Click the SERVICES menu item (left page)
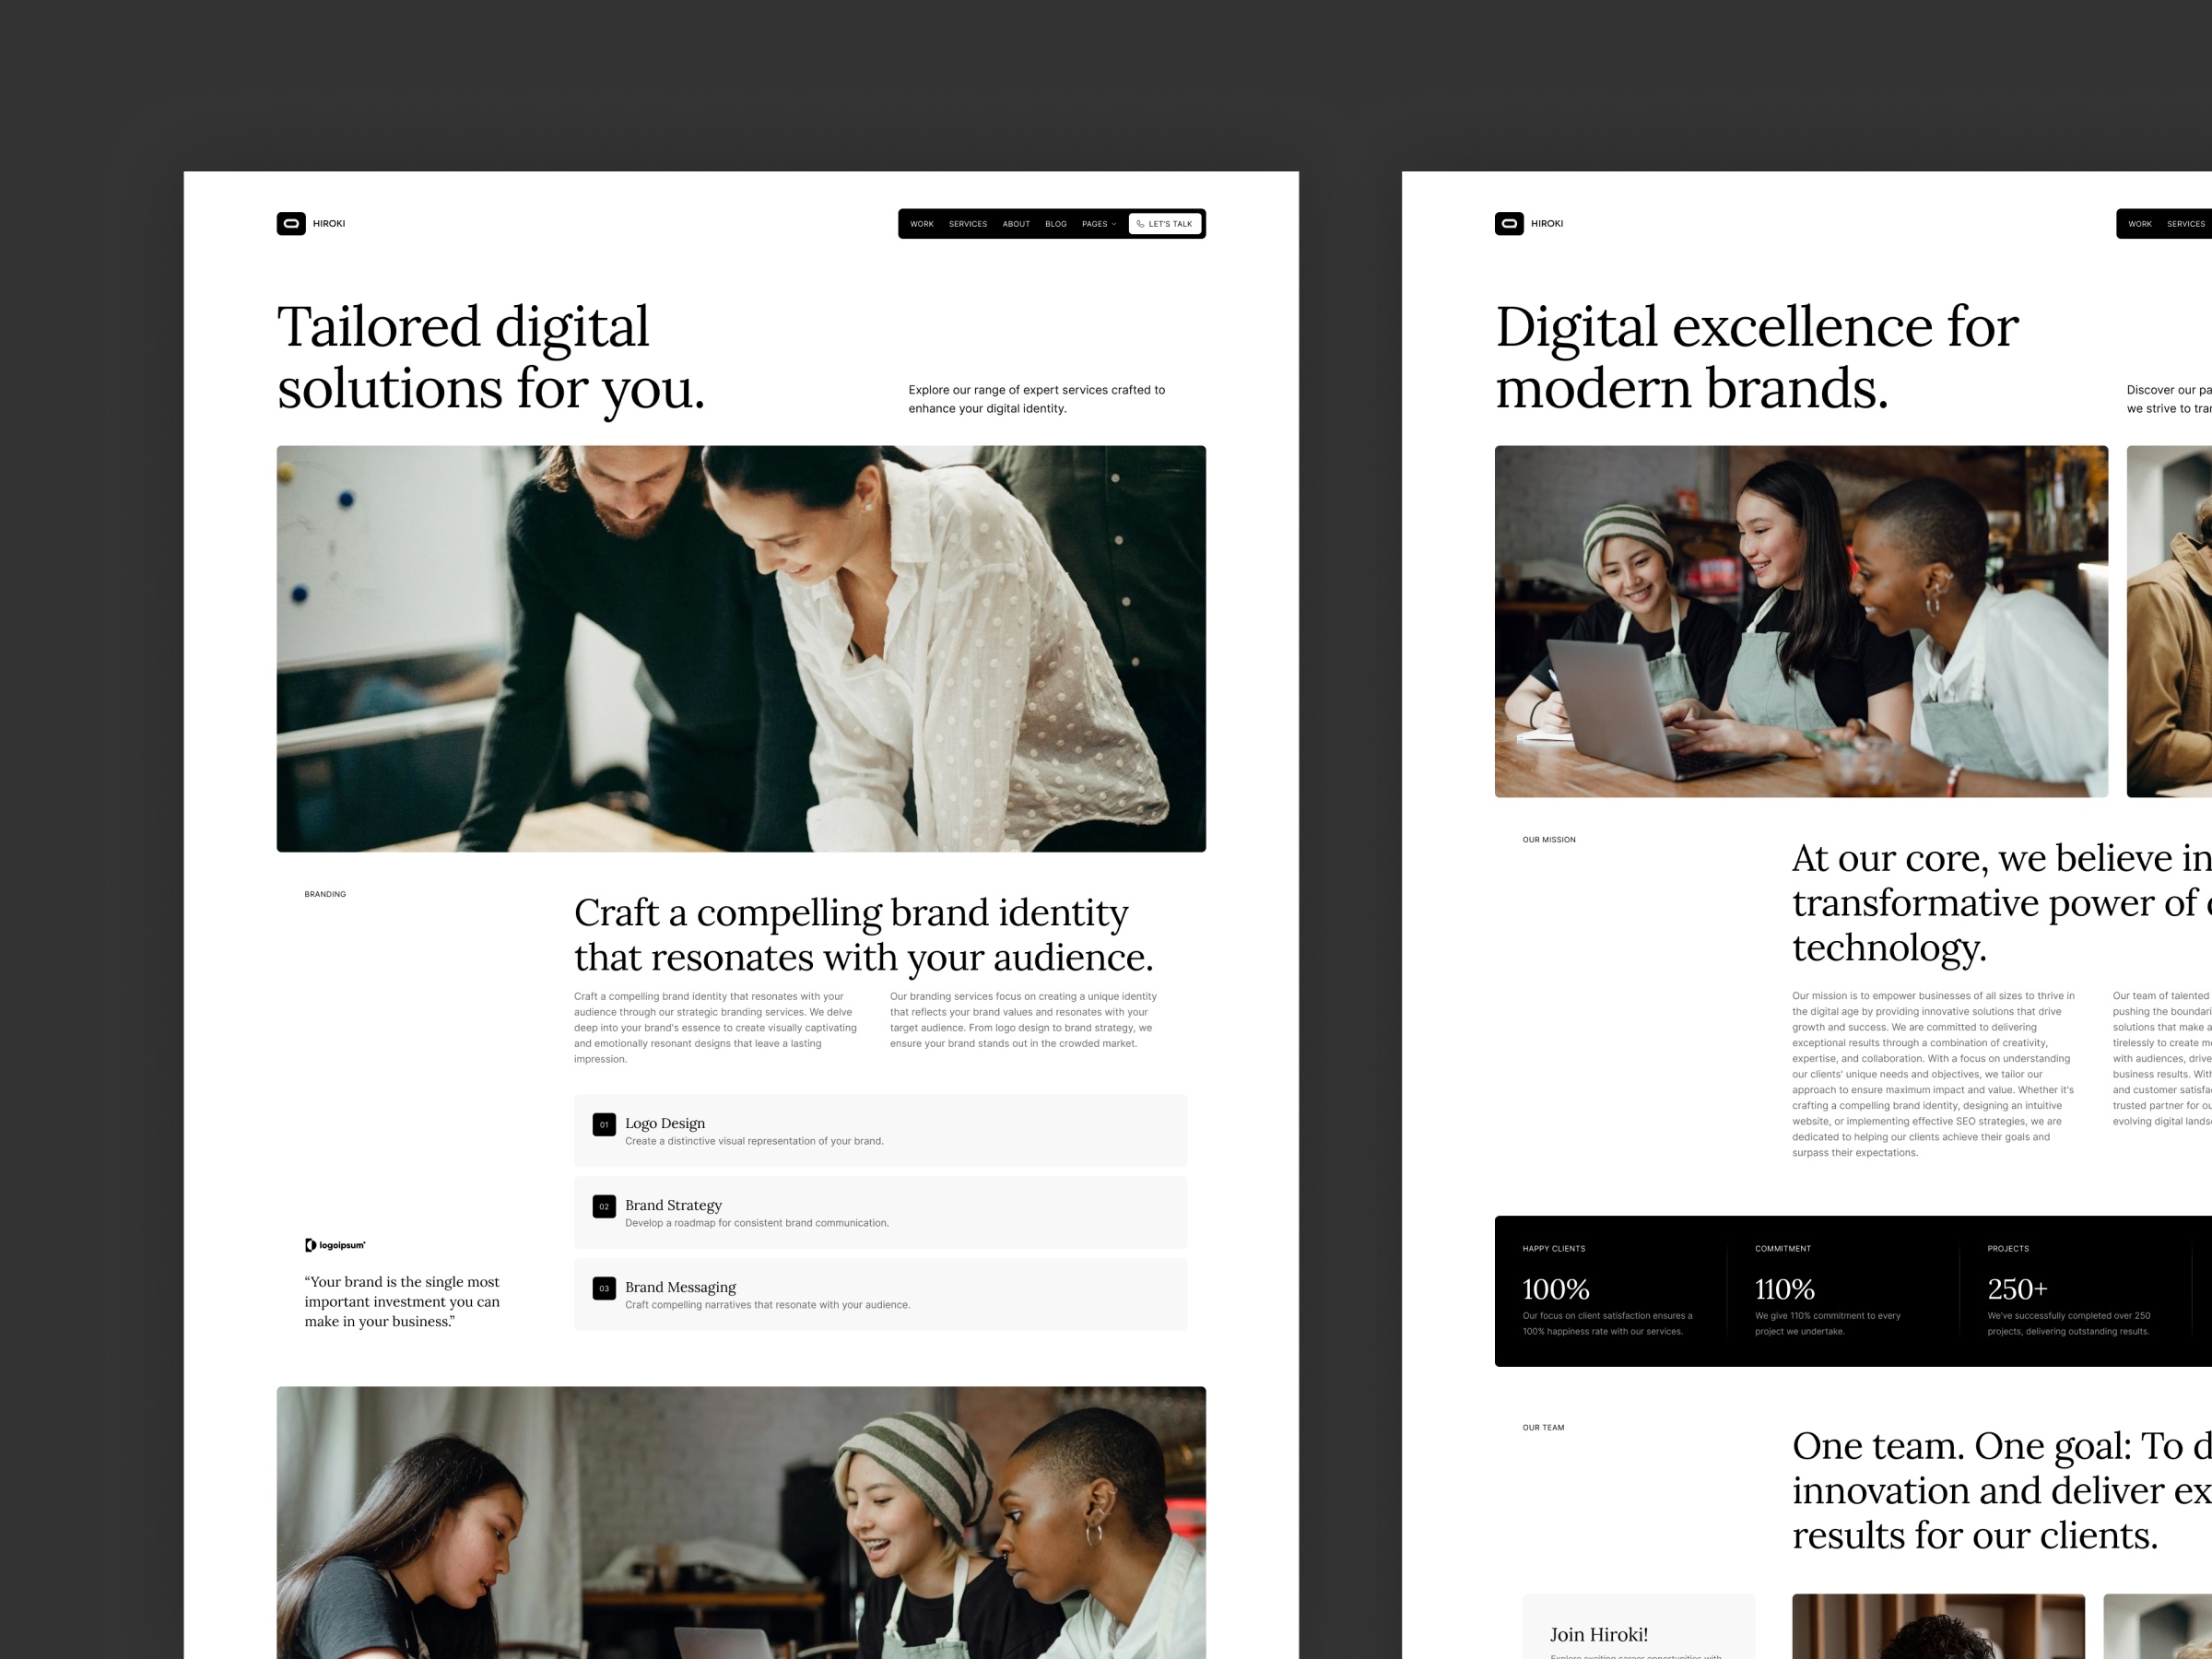This screenshot has width=2212, height=1659. click(967, 223)
